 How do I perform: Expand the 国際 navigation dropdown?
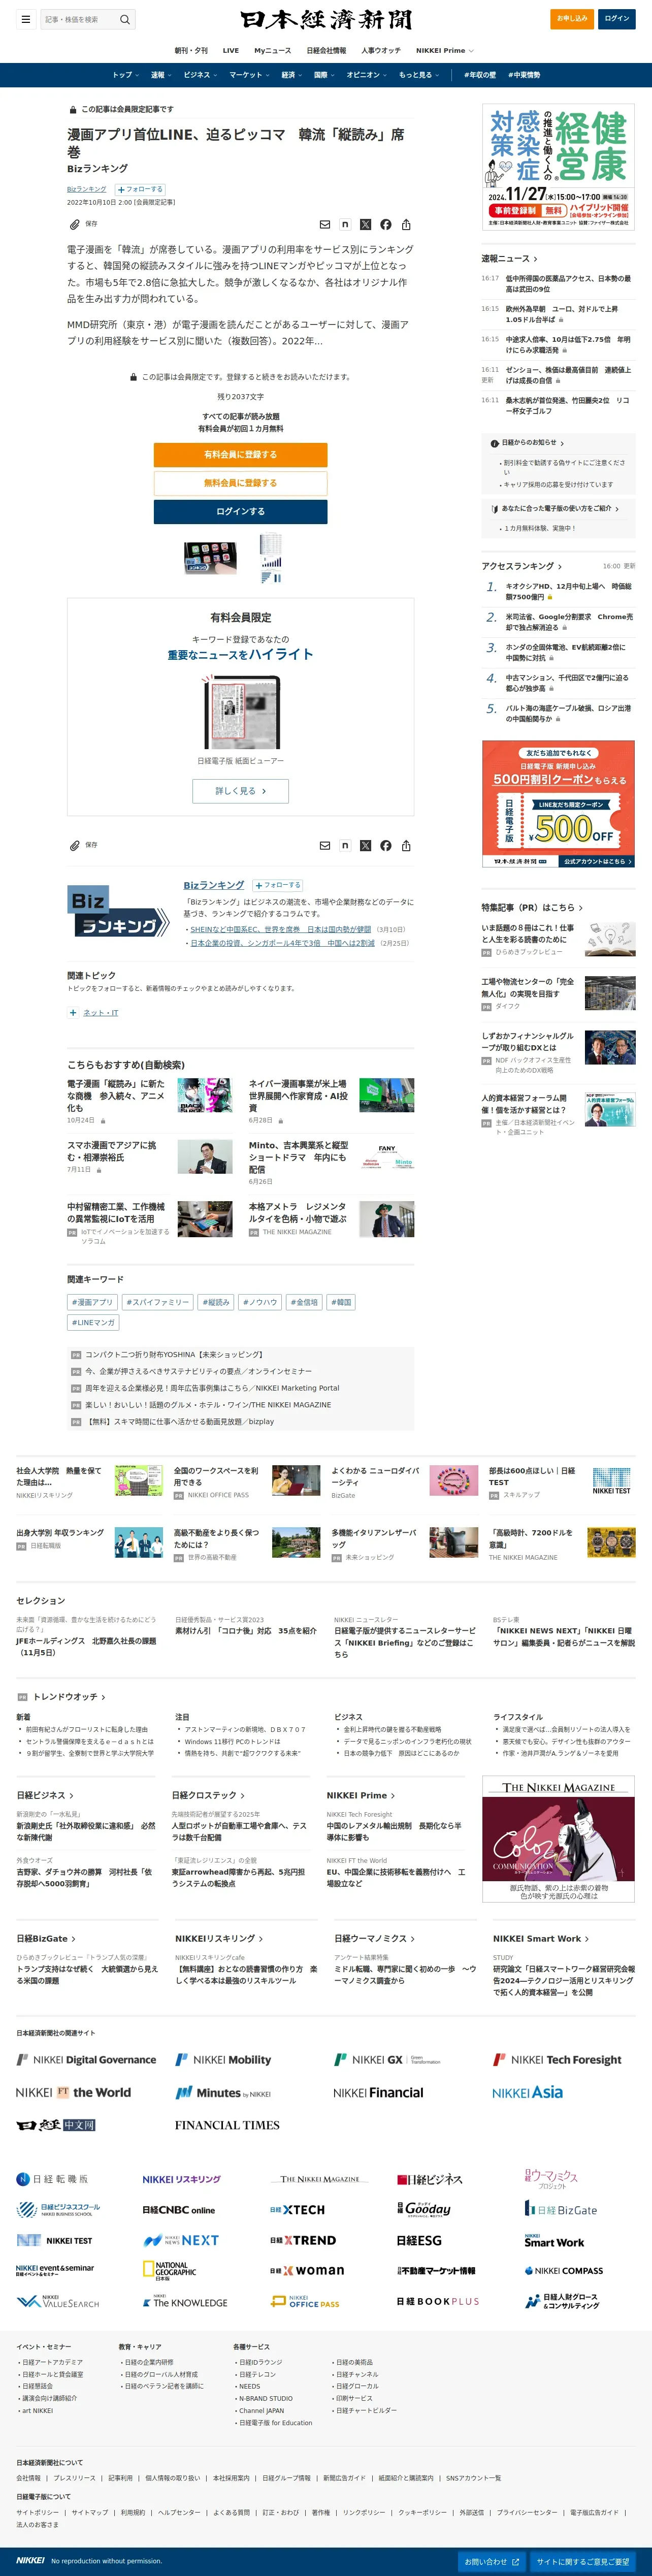coord(324,75)
